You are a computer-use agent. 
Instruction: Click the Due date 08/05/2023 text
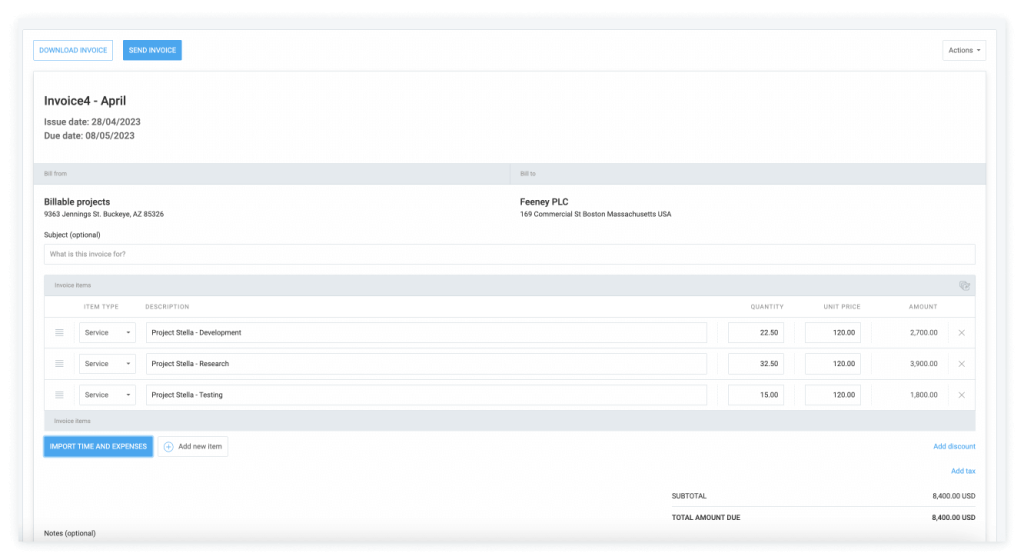[89, 136]
